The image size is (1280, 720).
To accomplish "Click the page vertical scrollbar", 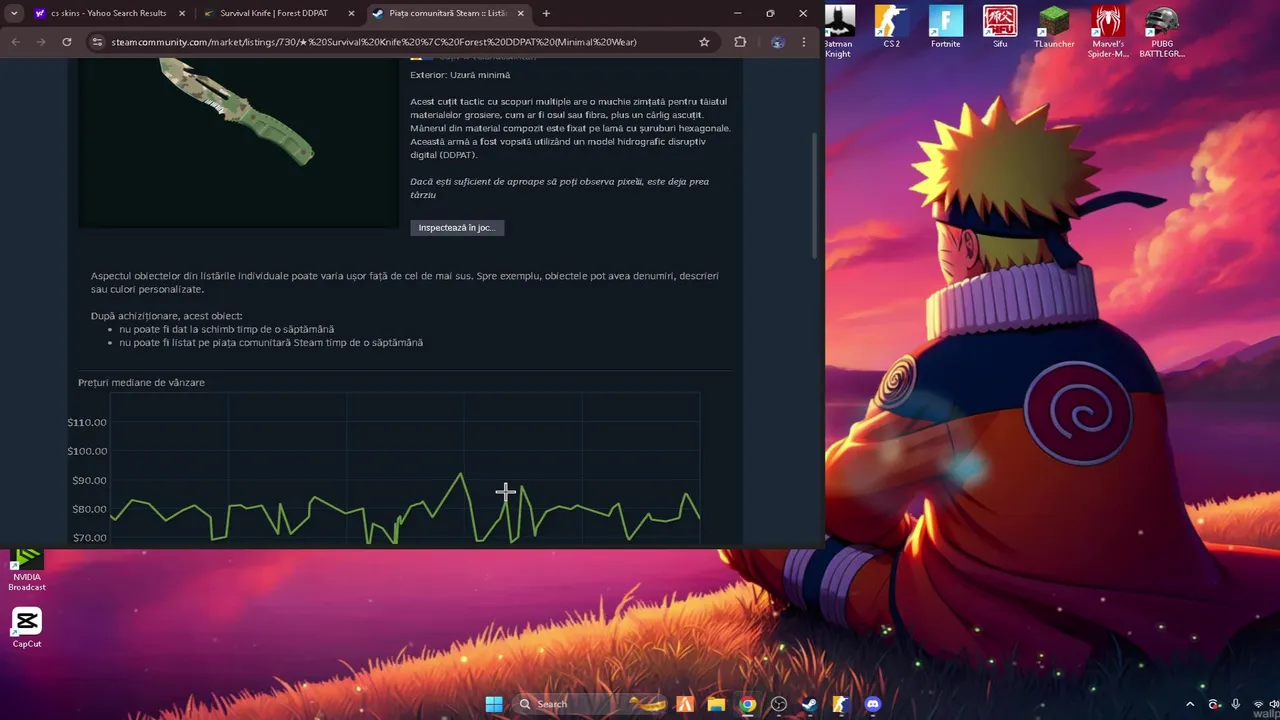I will (816, 195).
